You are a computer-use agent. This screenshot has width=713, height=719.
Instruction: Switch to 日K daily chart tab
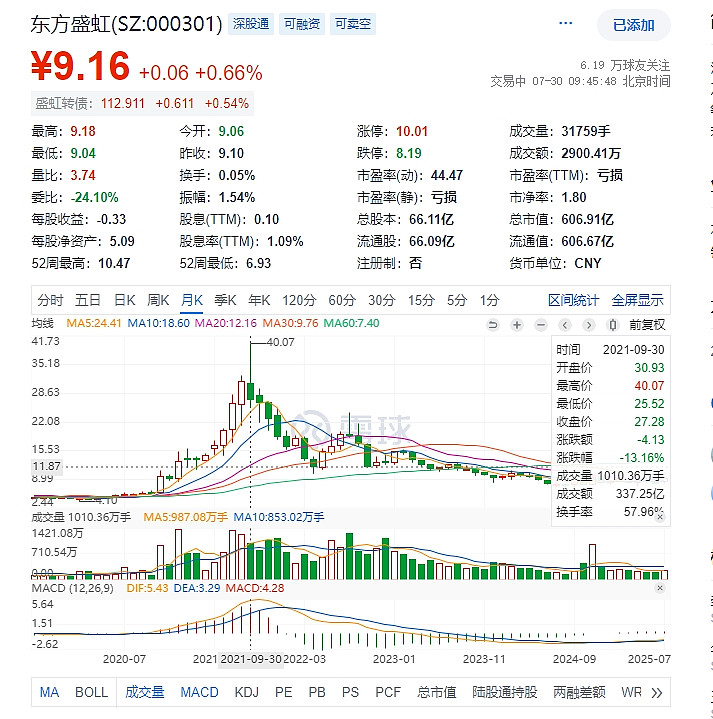pos(125,300)
